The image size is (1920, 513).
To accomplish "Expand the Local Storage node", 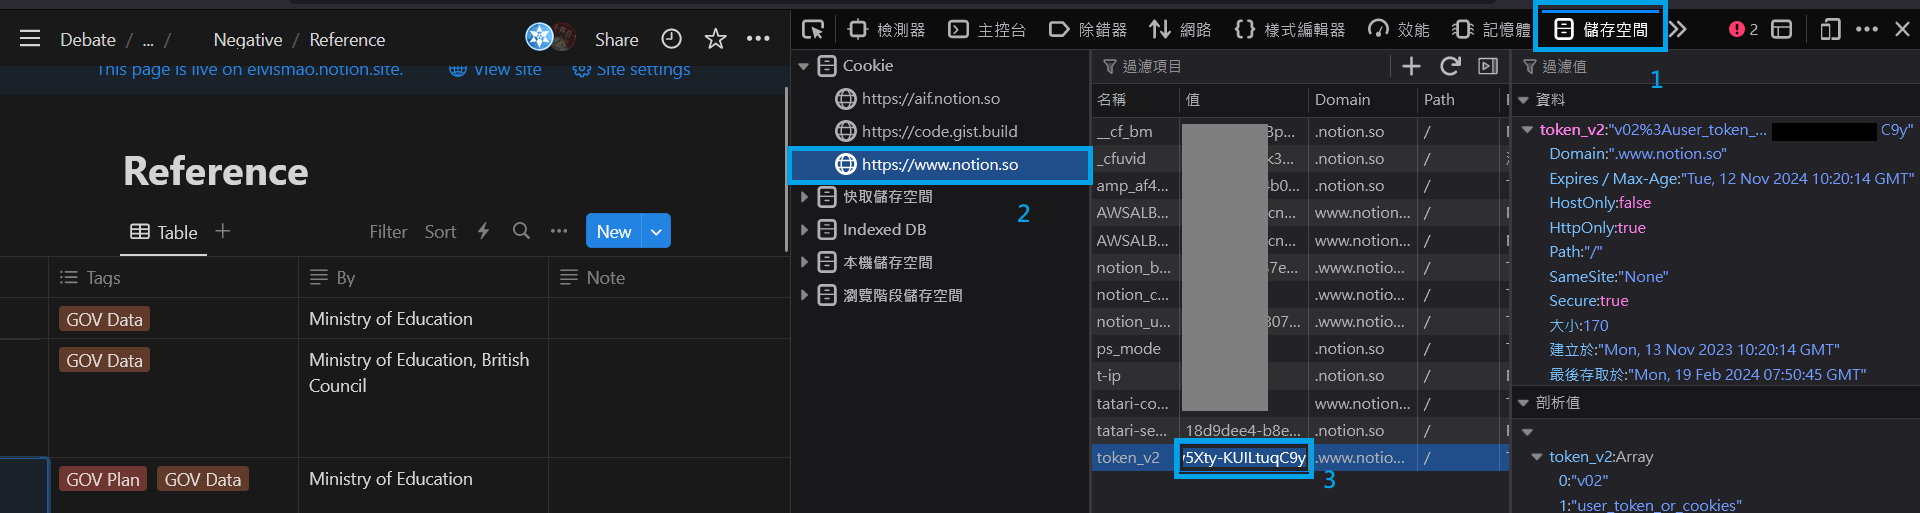I will point(804,263).
